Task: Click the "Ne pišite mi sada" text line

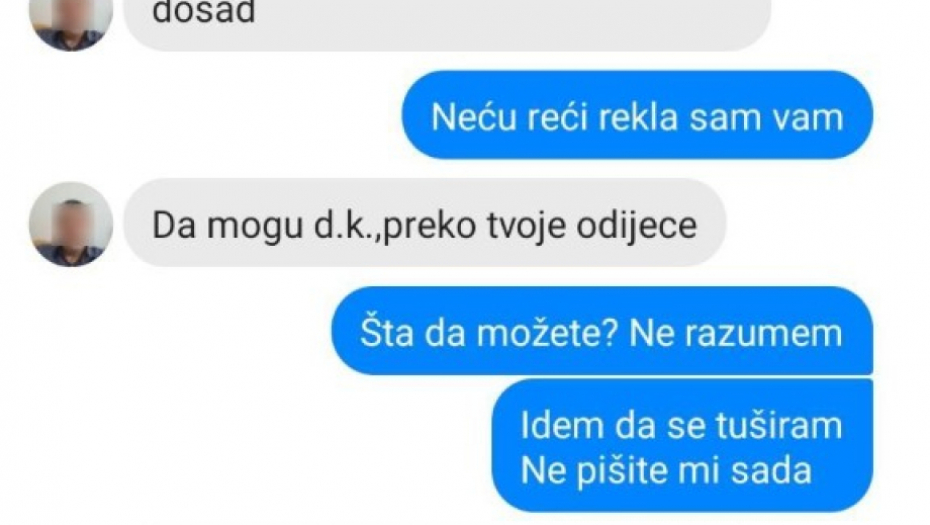Action: 666,471
